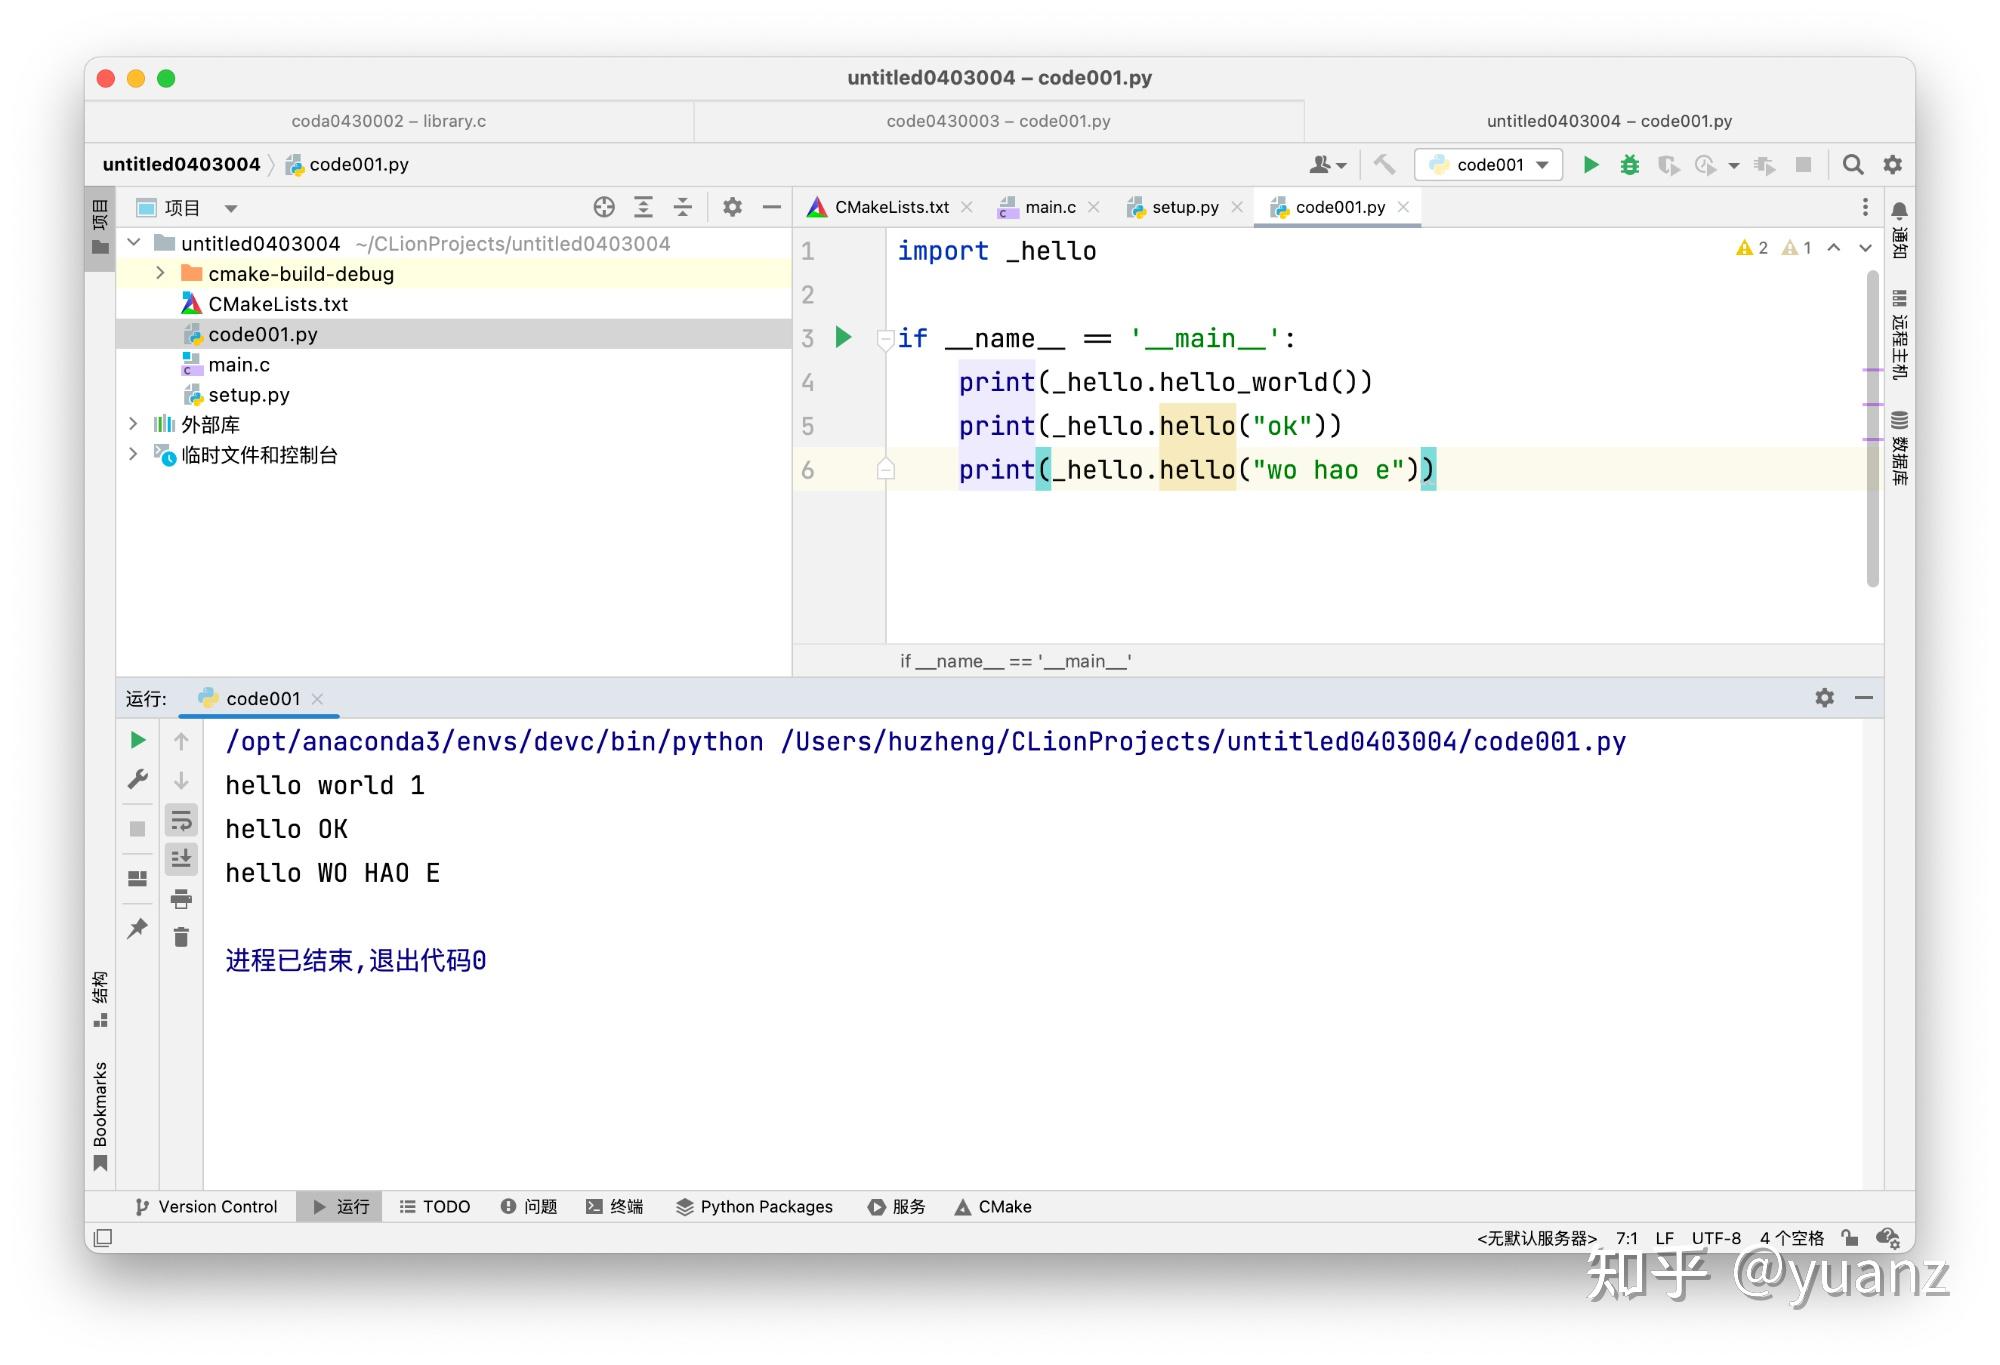Switch to CMakeLists.txt editor tab

(891, 207)
